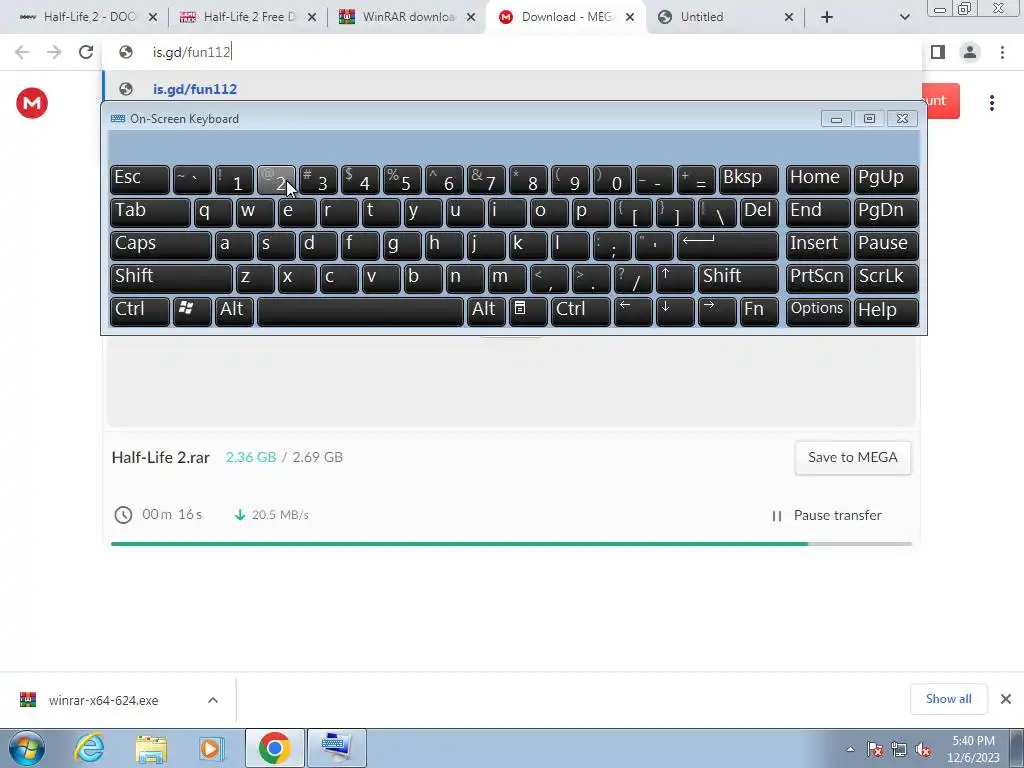Image resolution: width=1024 pixels, height=768 pixels.
Task: Open MEGA page three-dot menu
Action: (x=992, y=103)
